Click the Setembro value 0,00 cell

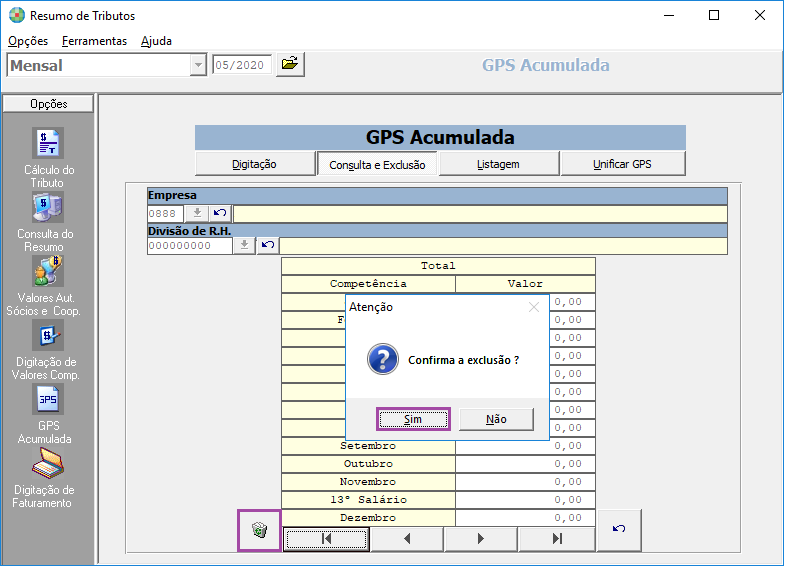[526, 446]
